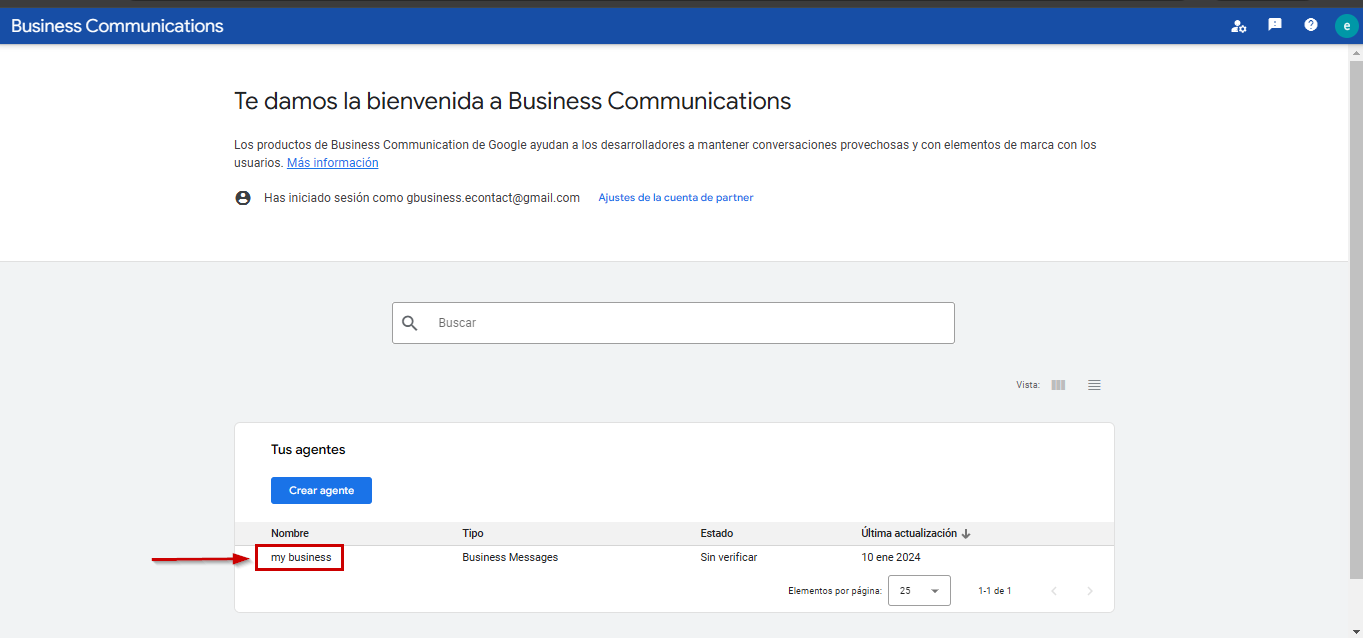Click the signed-in account person icon
1363x638 pixels.
(x=243, y=198)
